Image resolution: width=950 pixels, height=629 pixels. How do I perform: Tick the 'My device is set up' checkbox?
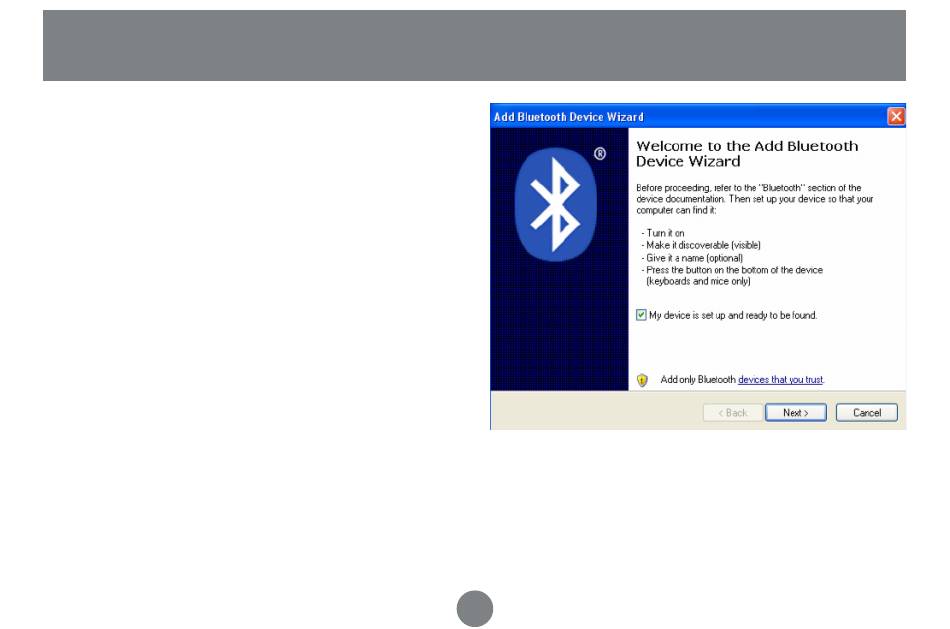[x=641, y=315]
